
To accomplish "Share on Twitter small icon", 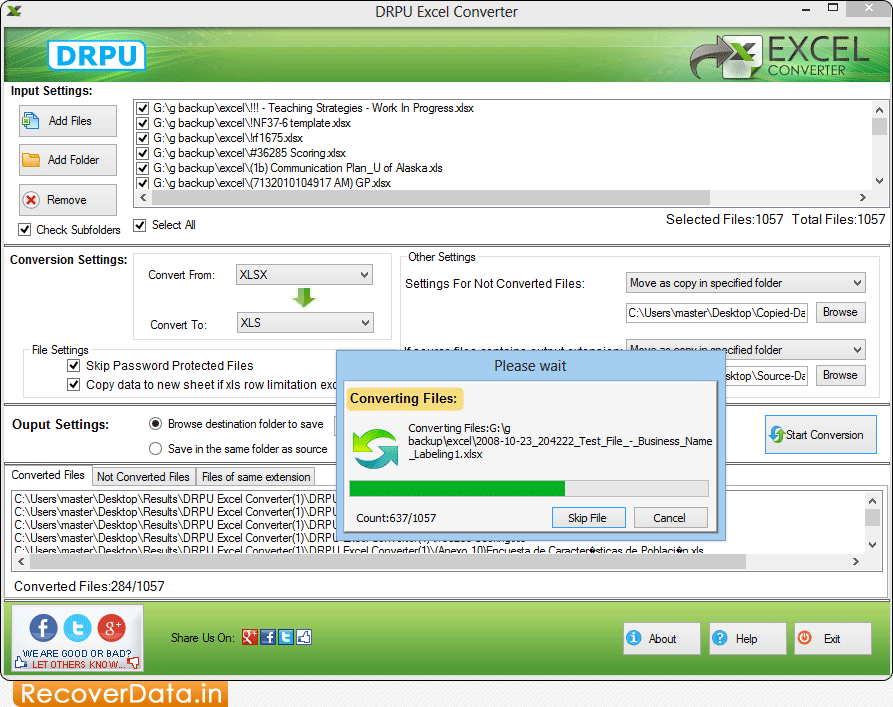I will pyautogui.click(x=286, y=637).
